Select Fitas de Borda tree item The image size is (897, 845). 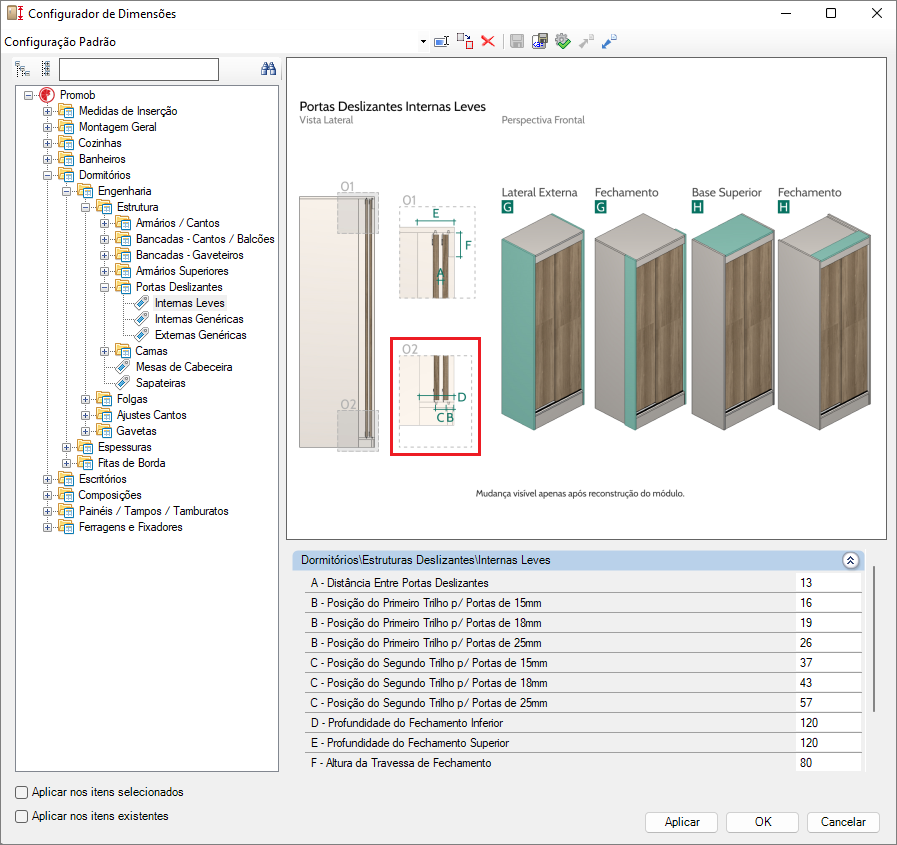132,463
